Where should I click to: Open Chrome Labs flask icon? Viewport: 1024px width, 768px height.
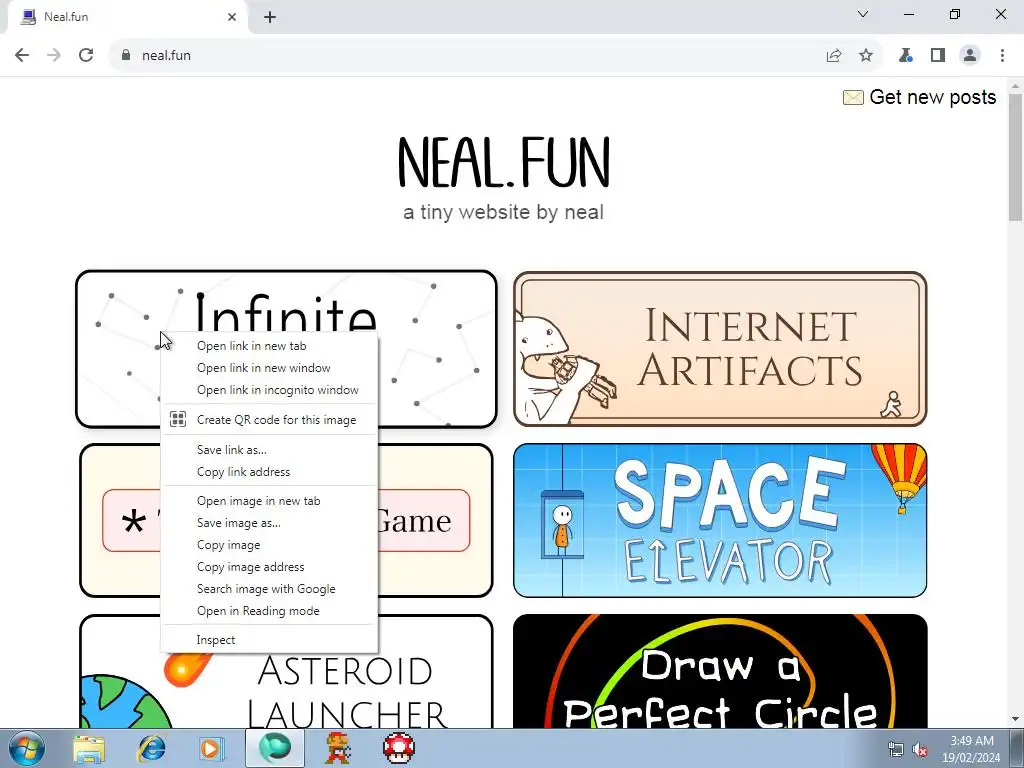pyautogui.click(x=905, y=56)
